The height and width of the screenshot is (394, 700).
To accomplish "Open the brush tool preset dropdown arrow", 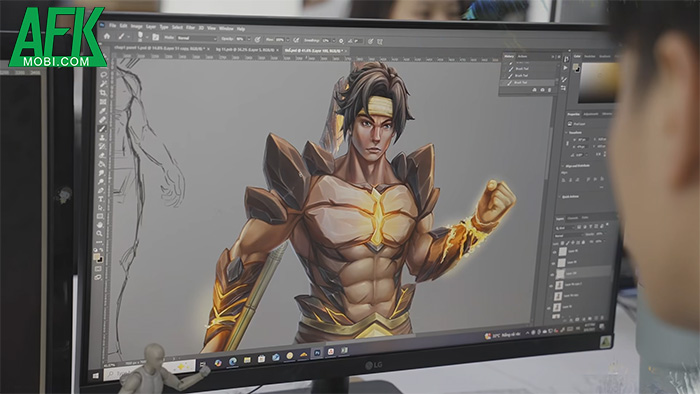I will click(x=128, y=37).
